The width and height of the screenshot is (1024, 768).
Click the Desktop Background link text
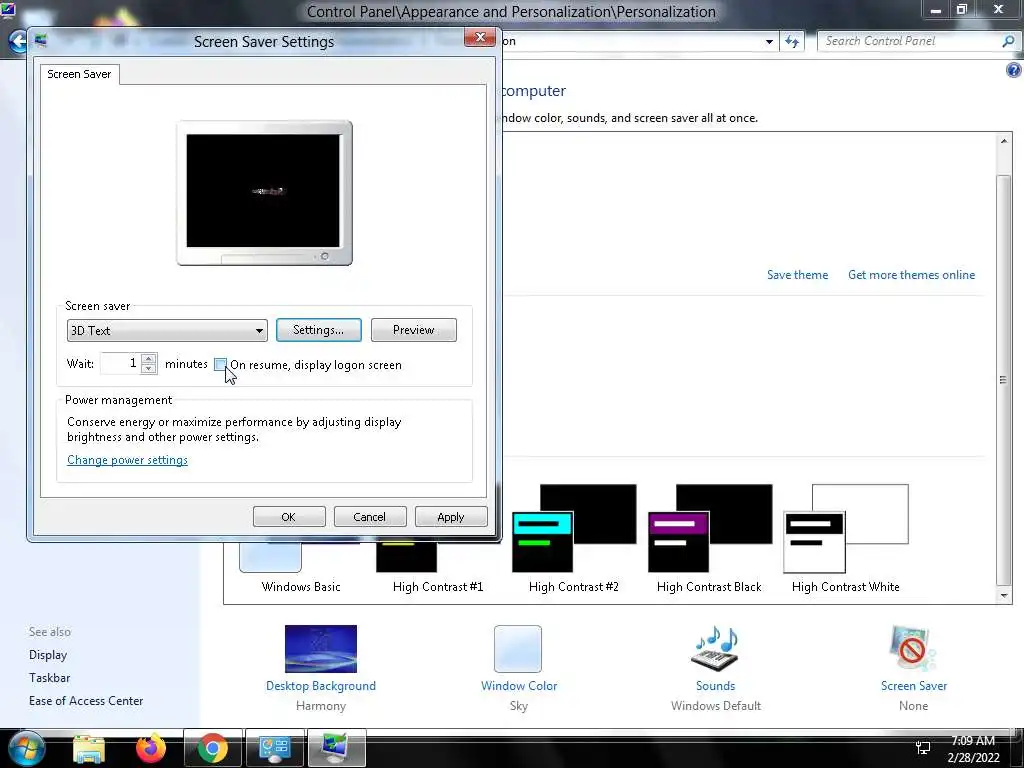tap(321, 686)
